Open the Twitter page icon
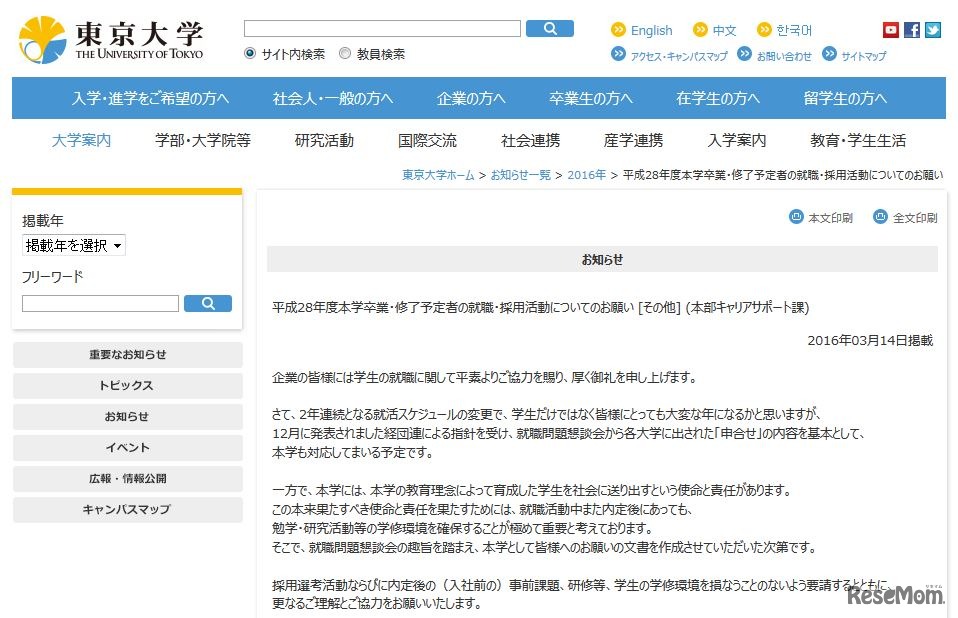Viewport: 958px width, 618px height. click(932, 29)
